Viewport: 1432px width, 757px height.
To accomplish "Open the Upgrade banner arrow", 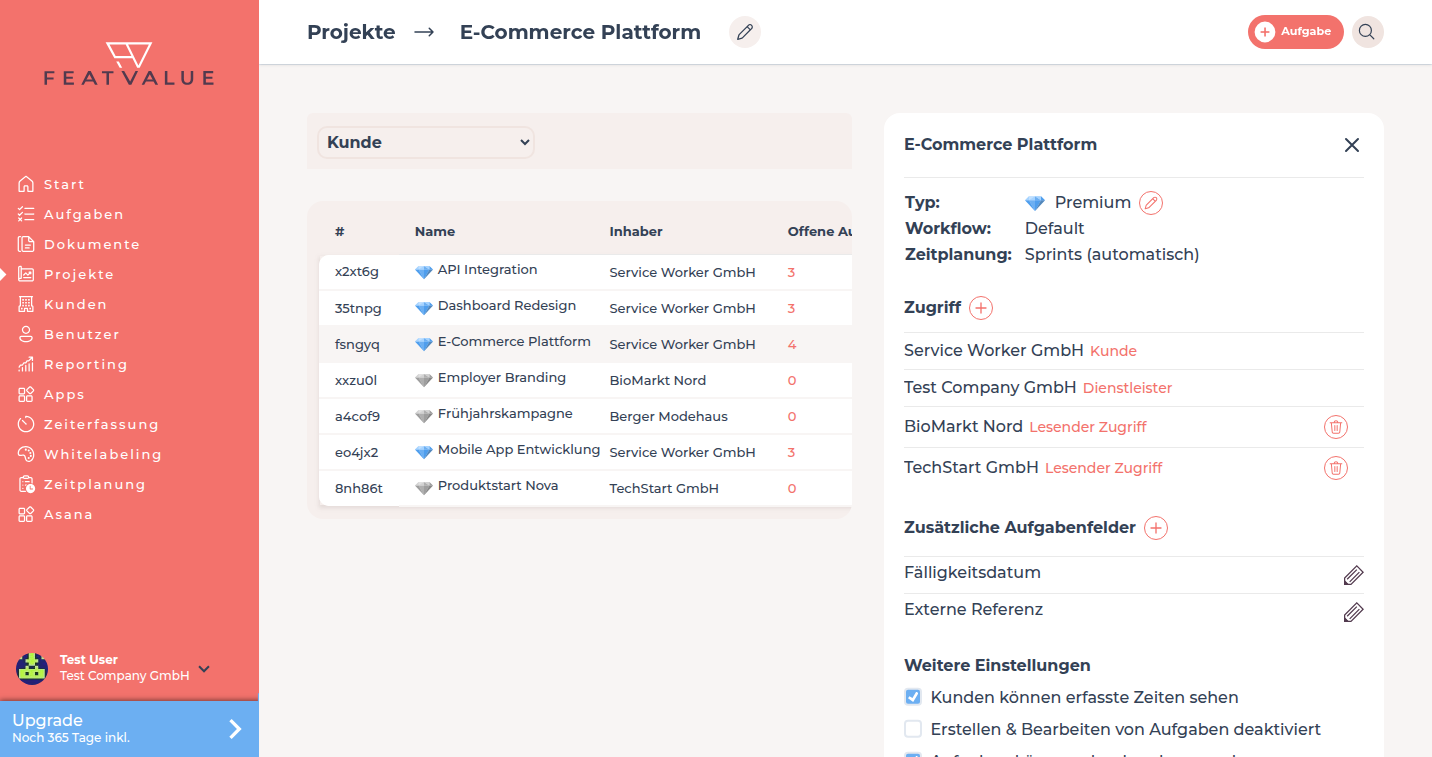I will (x=235, y=729).
